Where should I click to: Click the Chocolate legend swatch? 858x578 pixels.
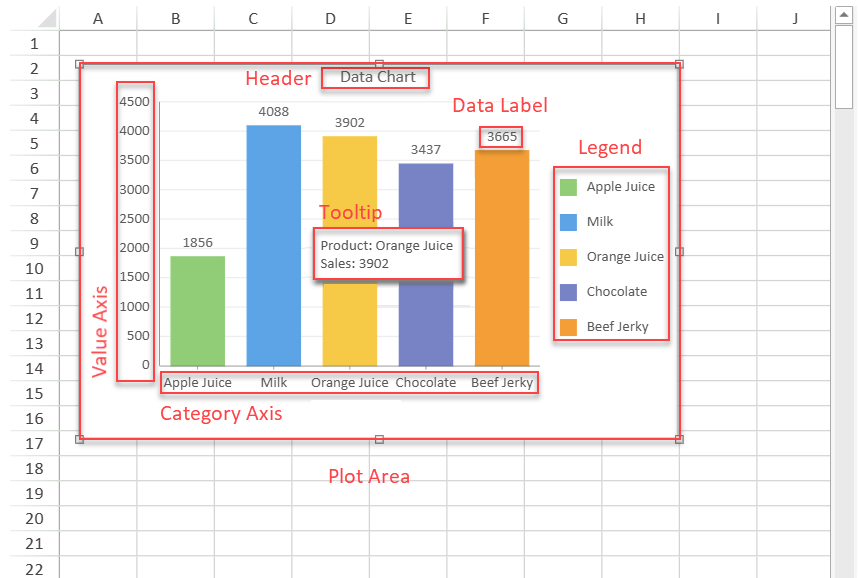(x=569, y=292)
